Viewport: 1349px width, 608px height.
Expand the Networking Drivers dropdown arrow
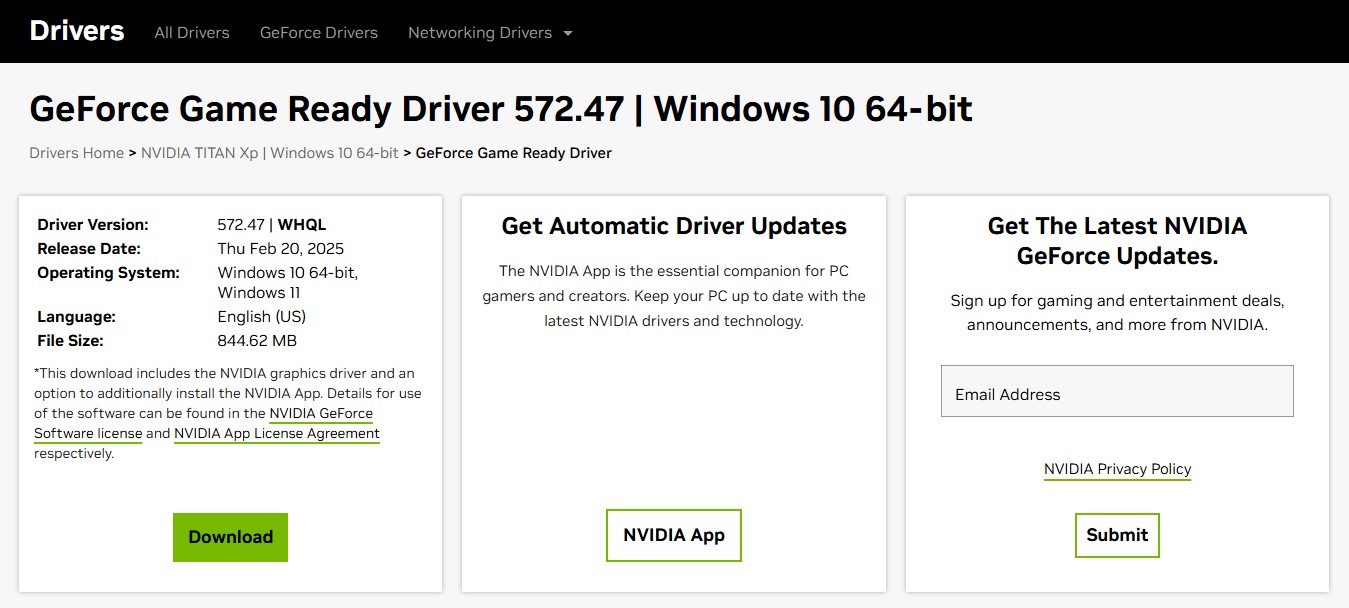[568, 33]
